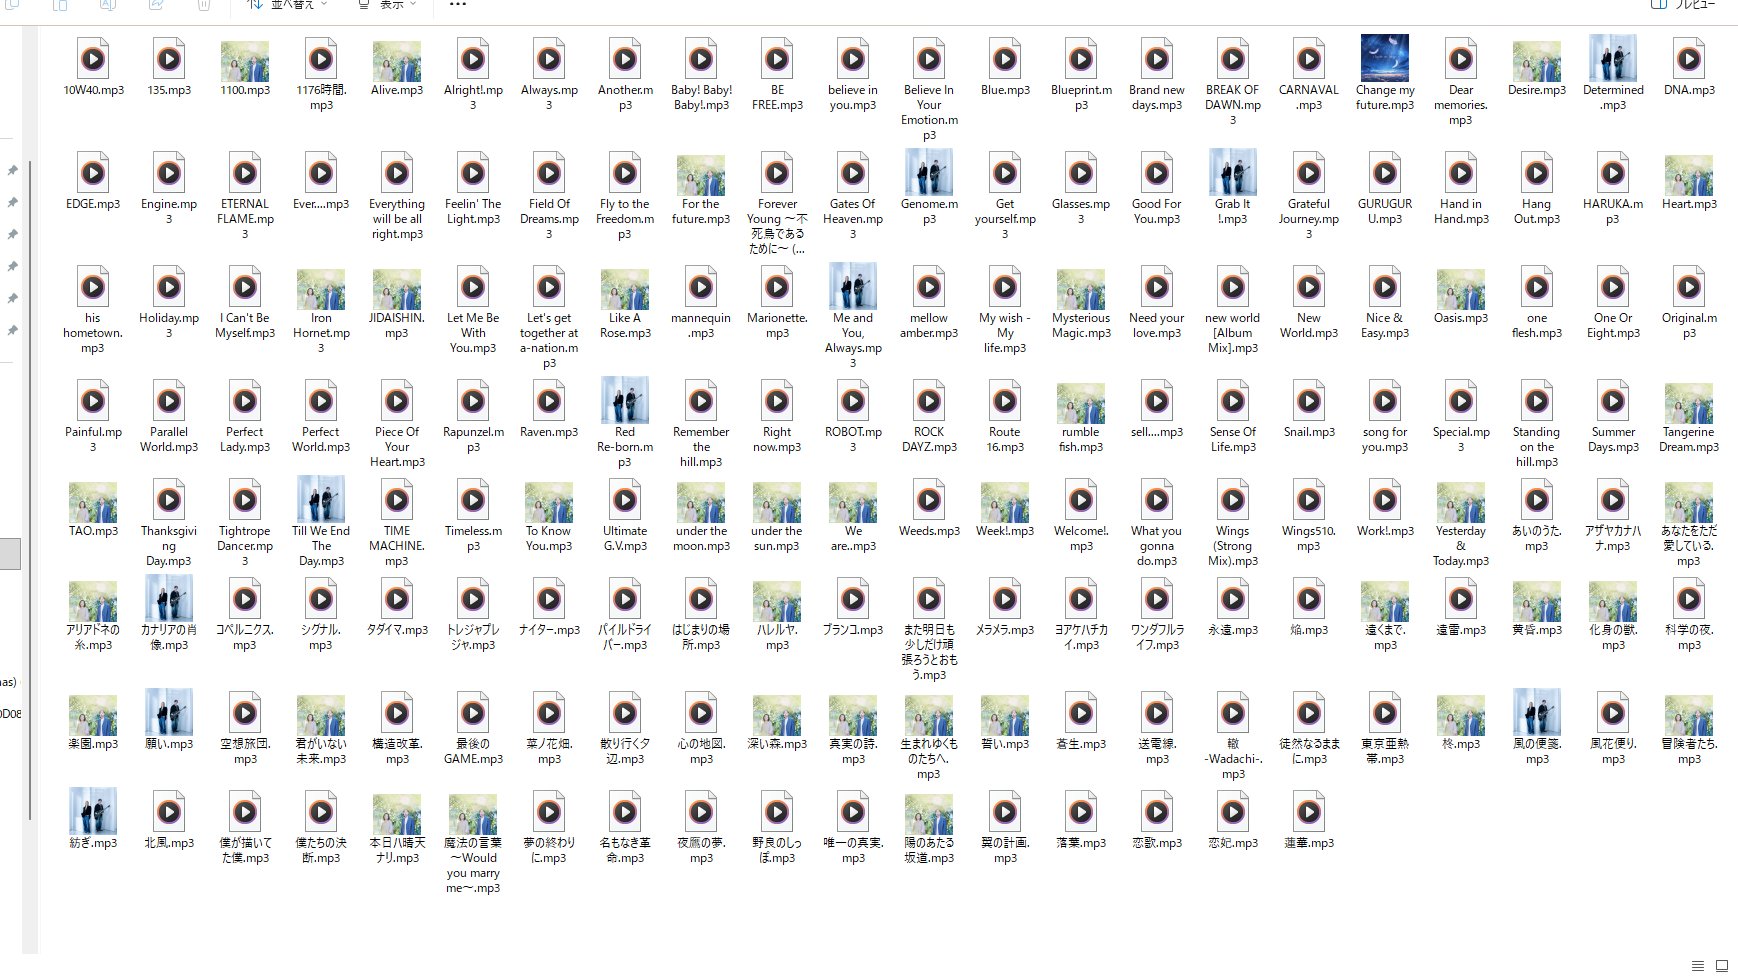Click the "What you gonna do.mp3" label
The height and width of the screenshot is (978, 1738).
1157,546
